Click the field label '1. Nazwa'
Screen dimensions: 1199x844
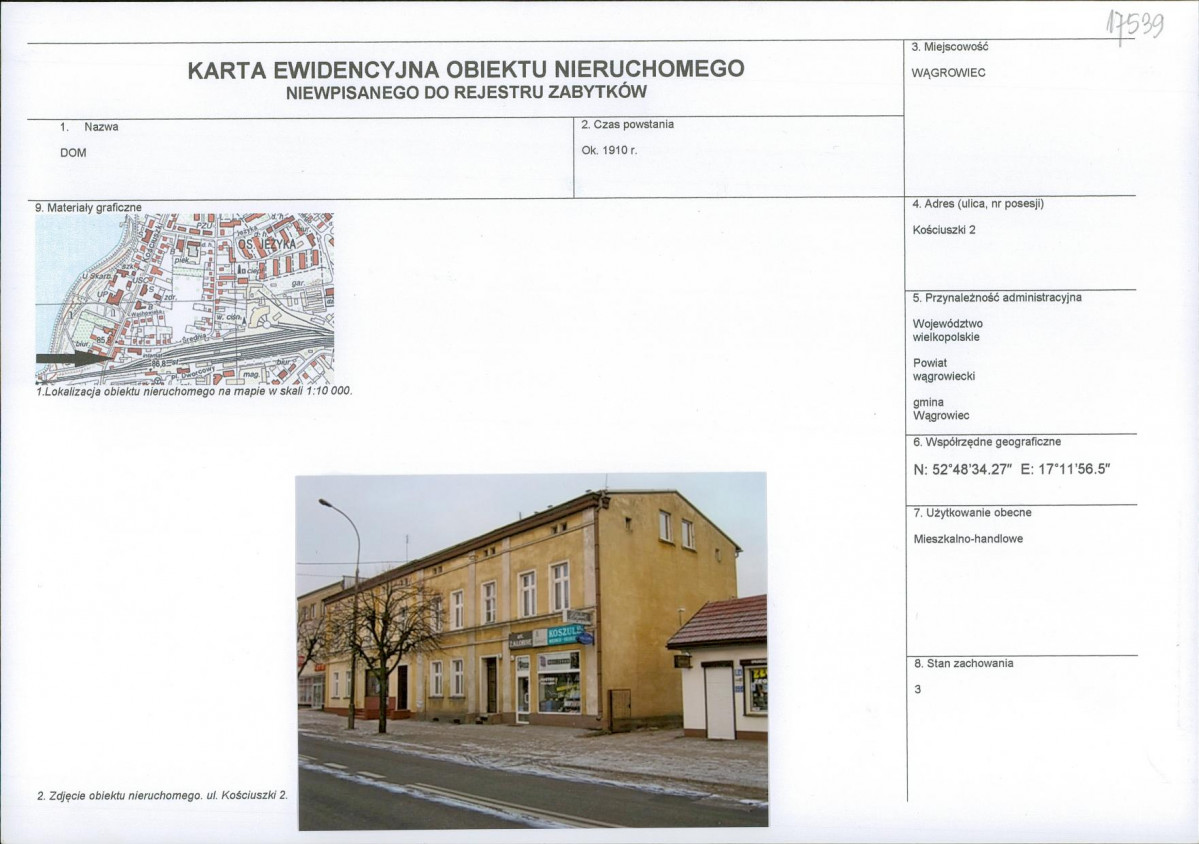click(89, 127)
